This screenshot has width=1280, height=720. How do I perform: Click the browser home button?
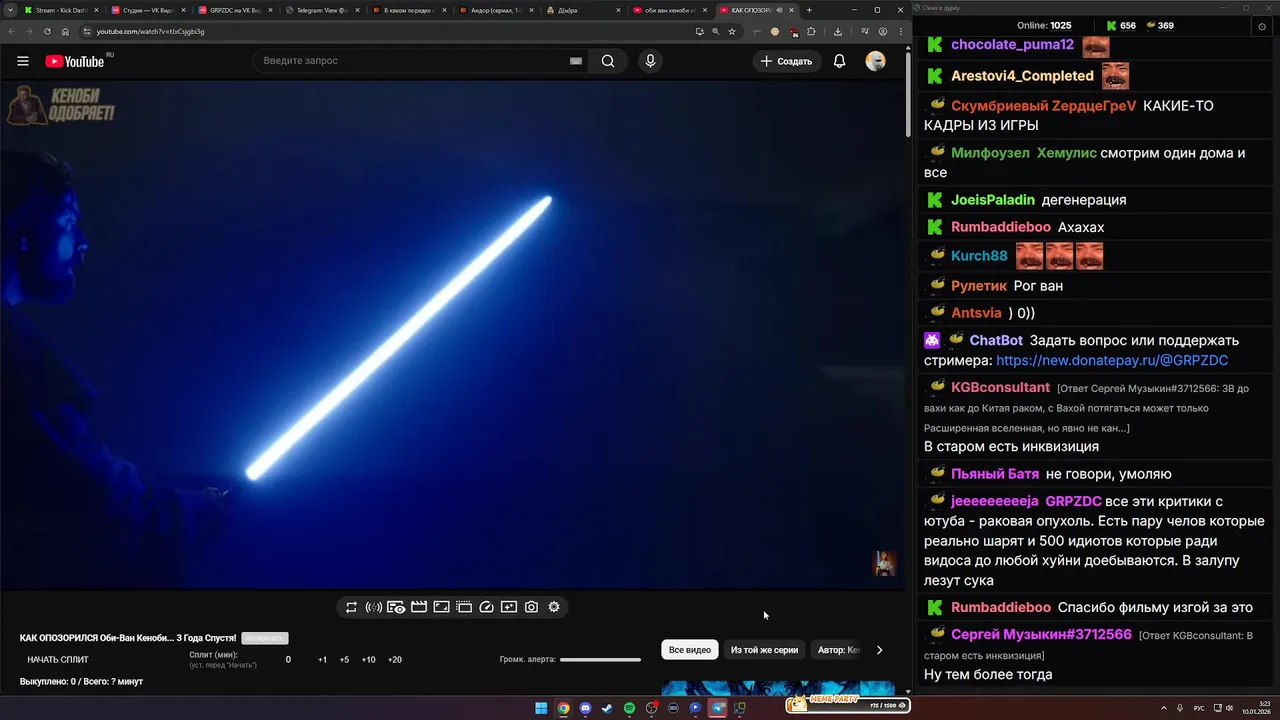[65, 31]
